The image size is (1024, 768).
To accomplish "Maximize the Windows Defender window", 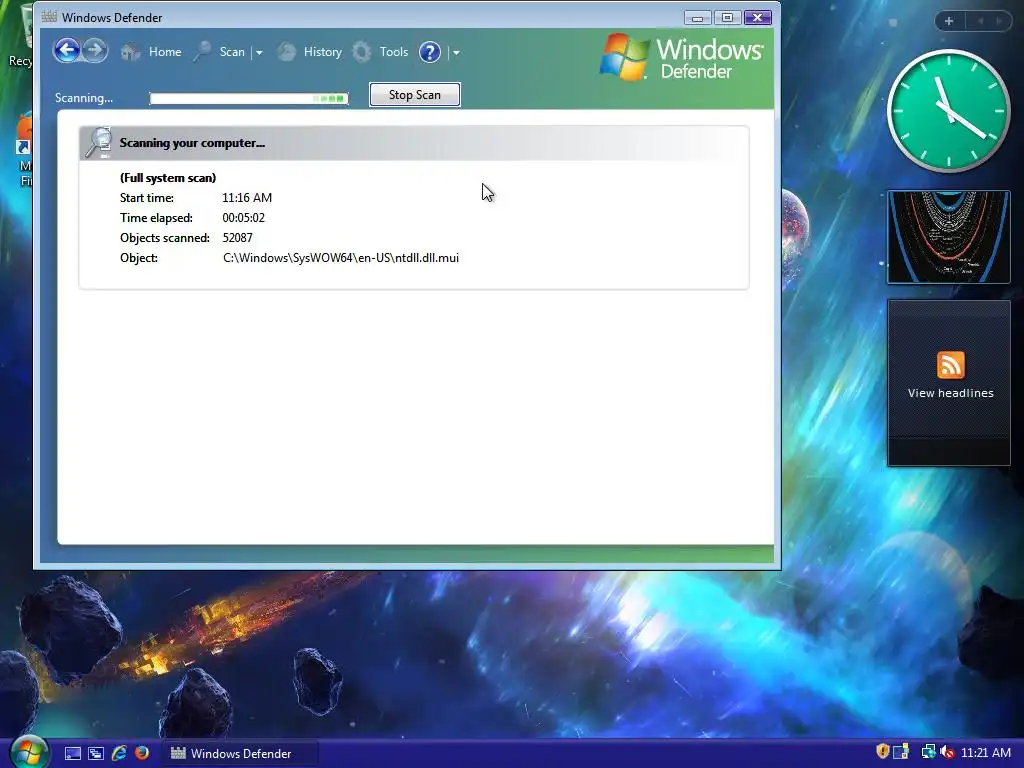I will pos(727,18).
